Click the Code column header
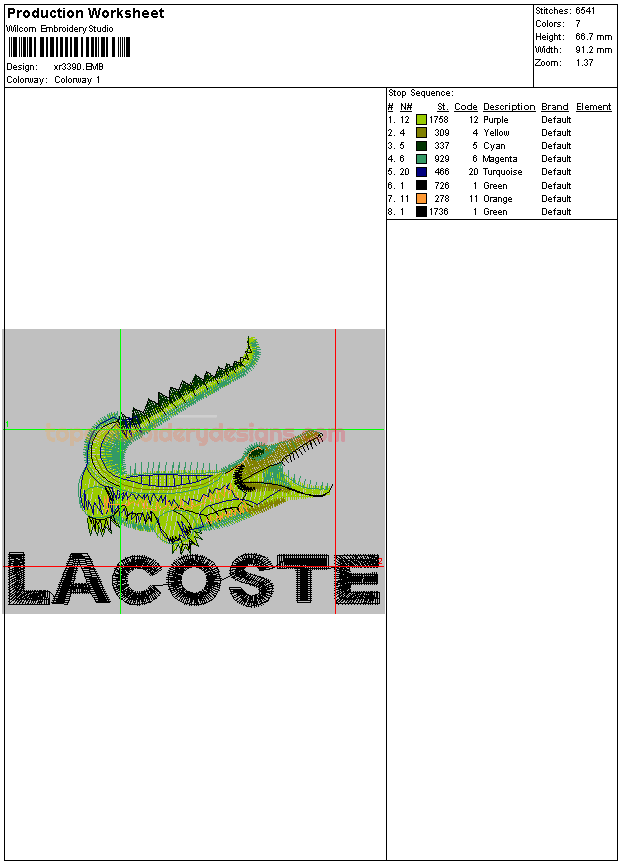The height and width of the screenshot is (861, 620). pyautogui.click(x=466, y=107)
